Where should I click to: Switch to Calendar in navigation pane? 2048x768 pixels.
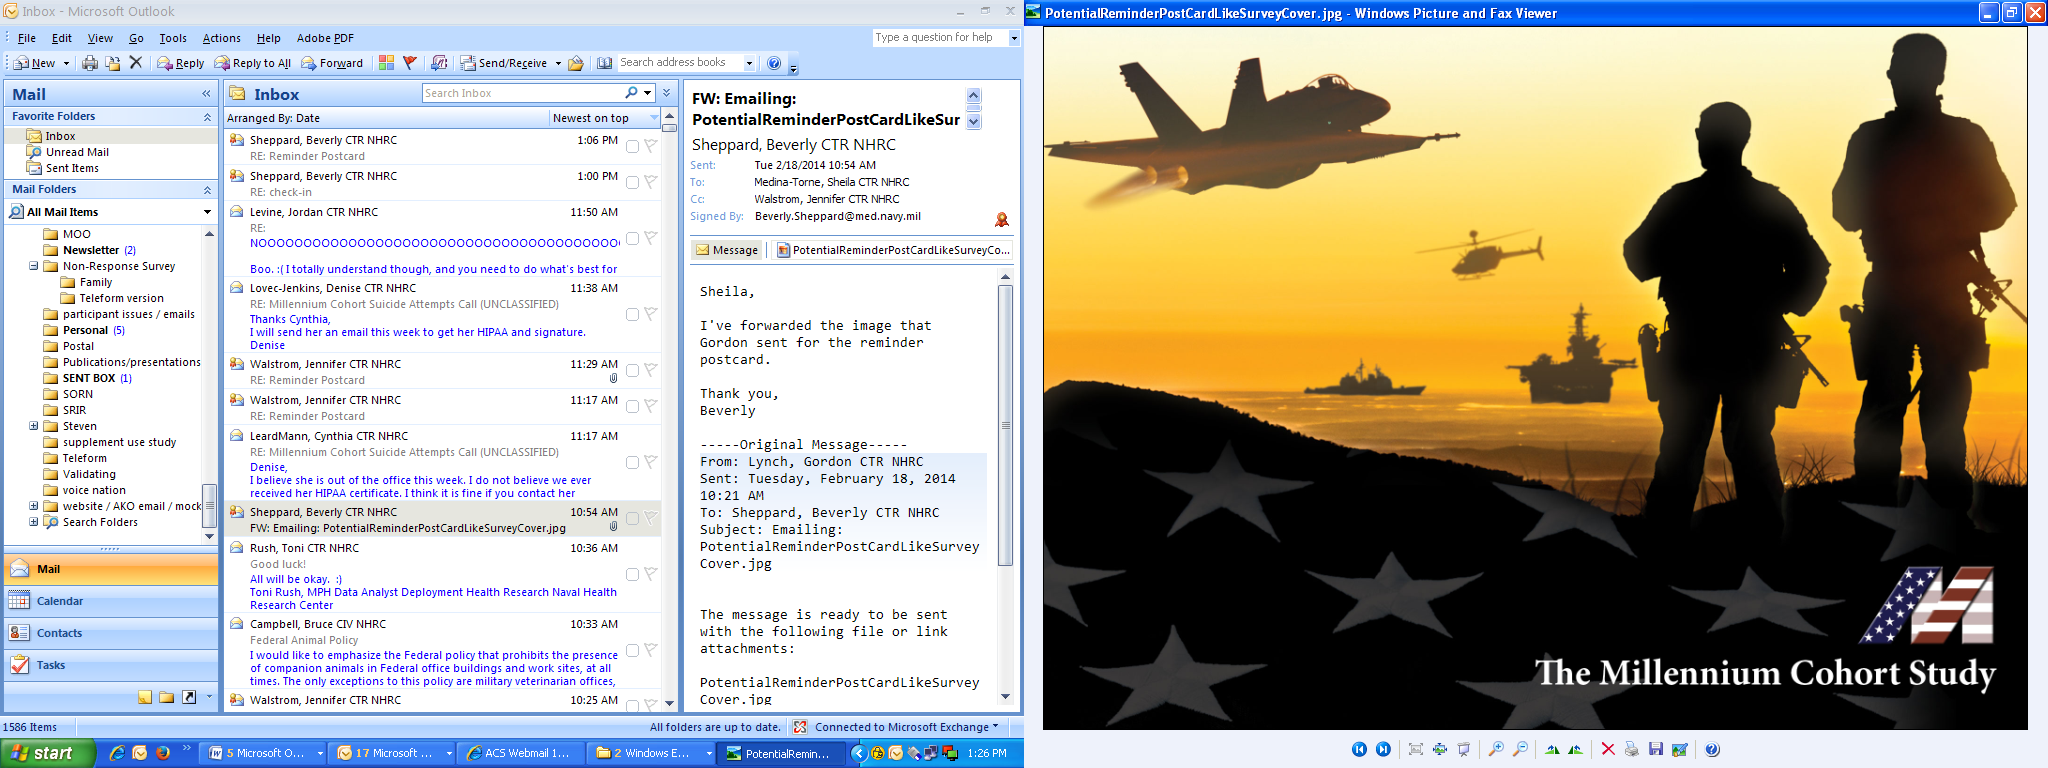click(60, 601)
